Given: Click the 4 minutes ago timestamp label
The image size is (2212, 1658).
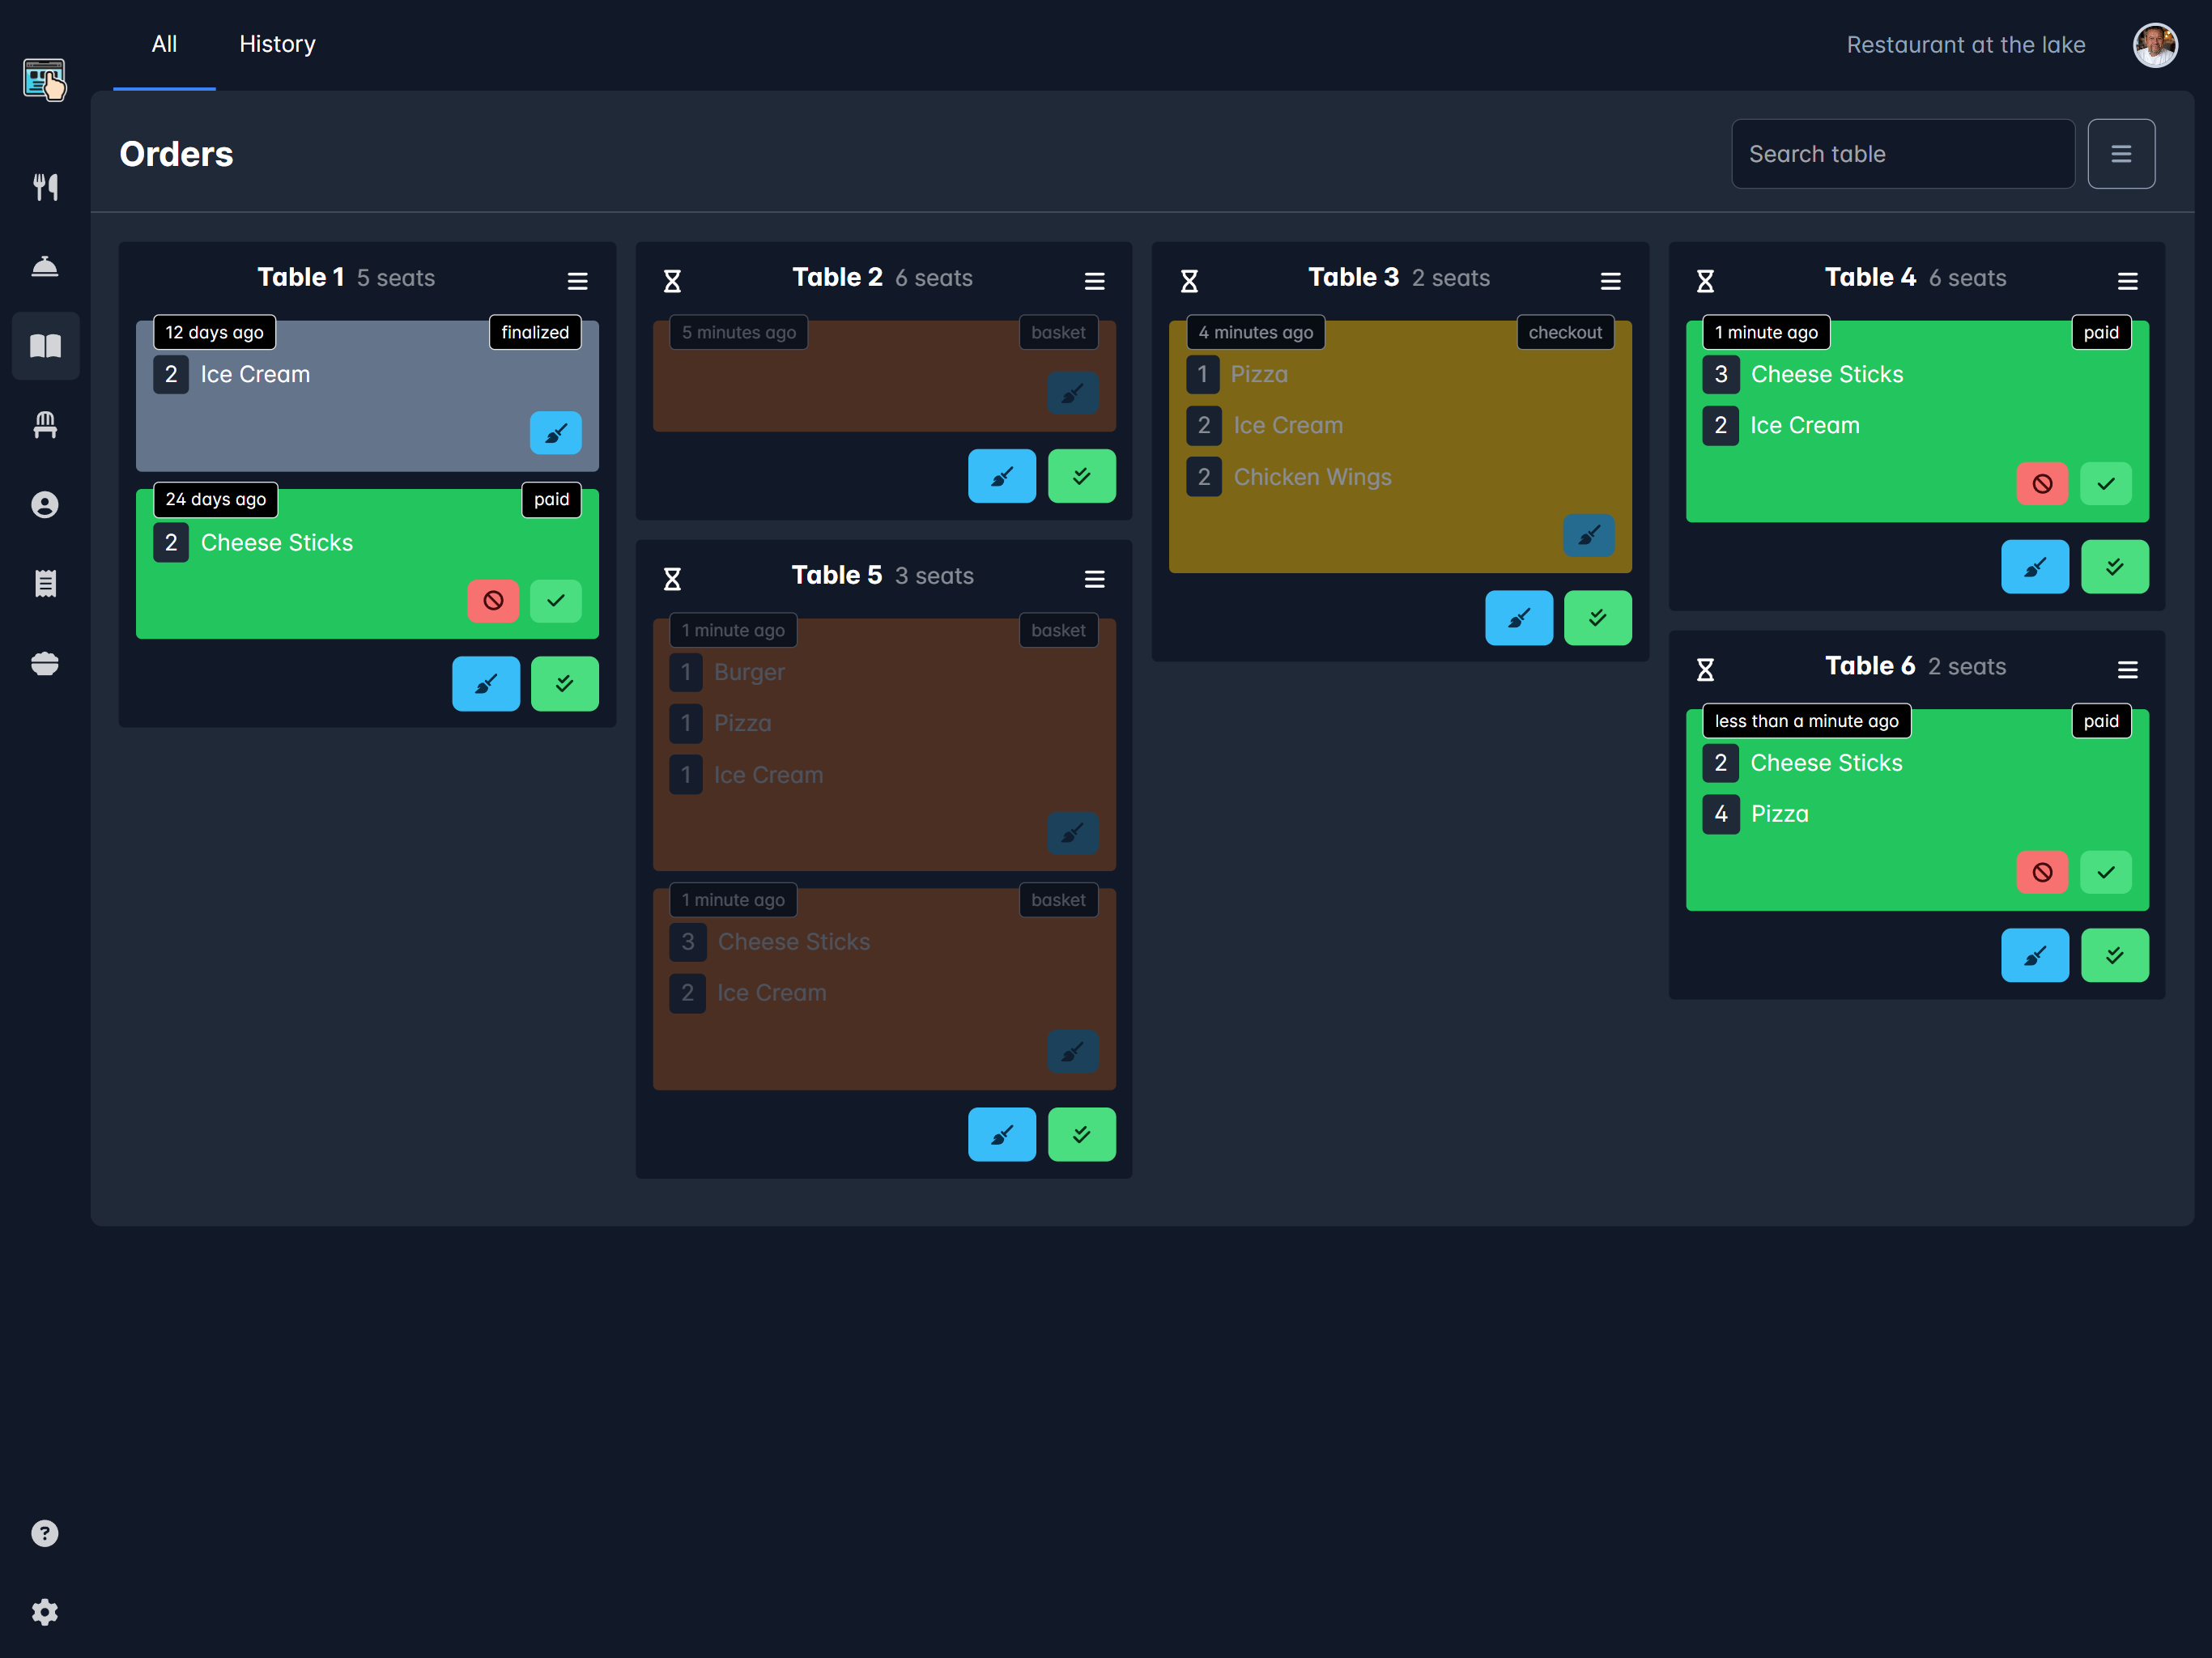Looking at the screenshot, I should click(x=1255, y=332).
